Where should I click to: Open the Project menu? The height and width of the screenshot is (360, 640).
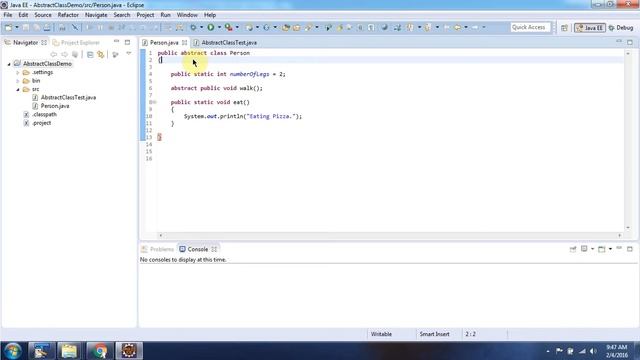coord(145,15)
